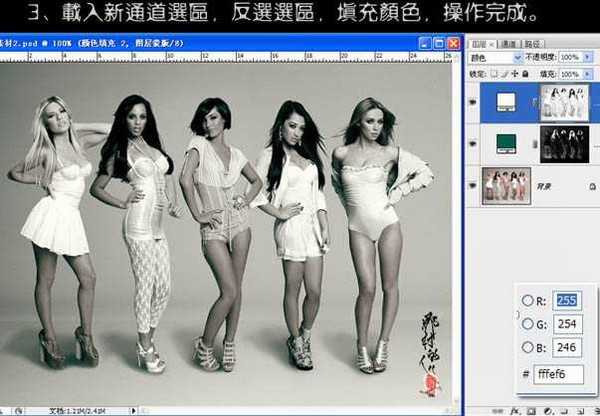This screenshot has height=416, width=600.
Task: Click the lock all padlock icon
Action: coord(524,75)
